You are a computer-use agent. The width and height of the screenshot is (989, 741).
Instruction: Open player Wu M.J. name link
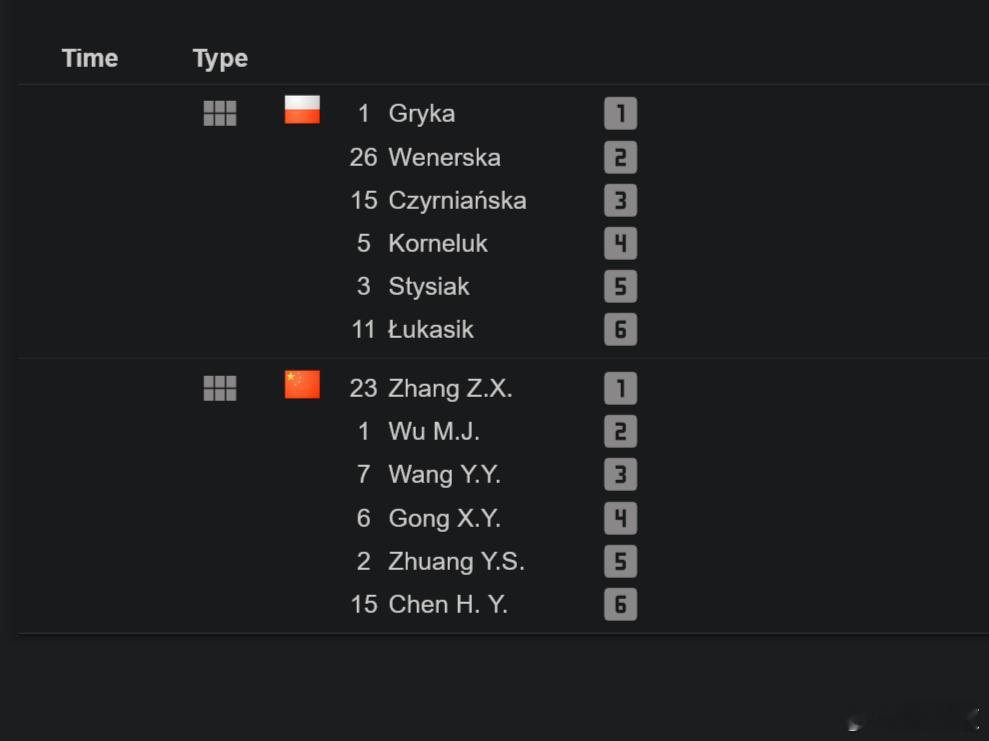(x=434, y=431)
